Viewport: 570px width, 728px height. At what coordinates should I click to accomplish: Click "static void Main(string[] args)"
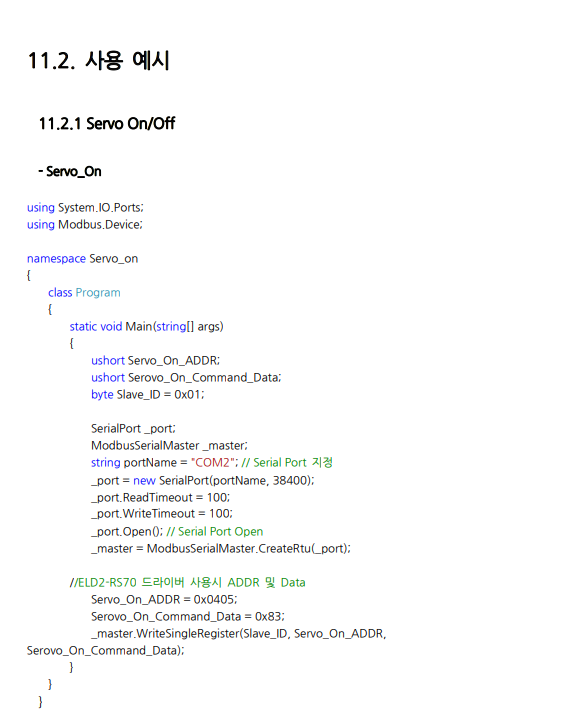(x=147, y=326)
